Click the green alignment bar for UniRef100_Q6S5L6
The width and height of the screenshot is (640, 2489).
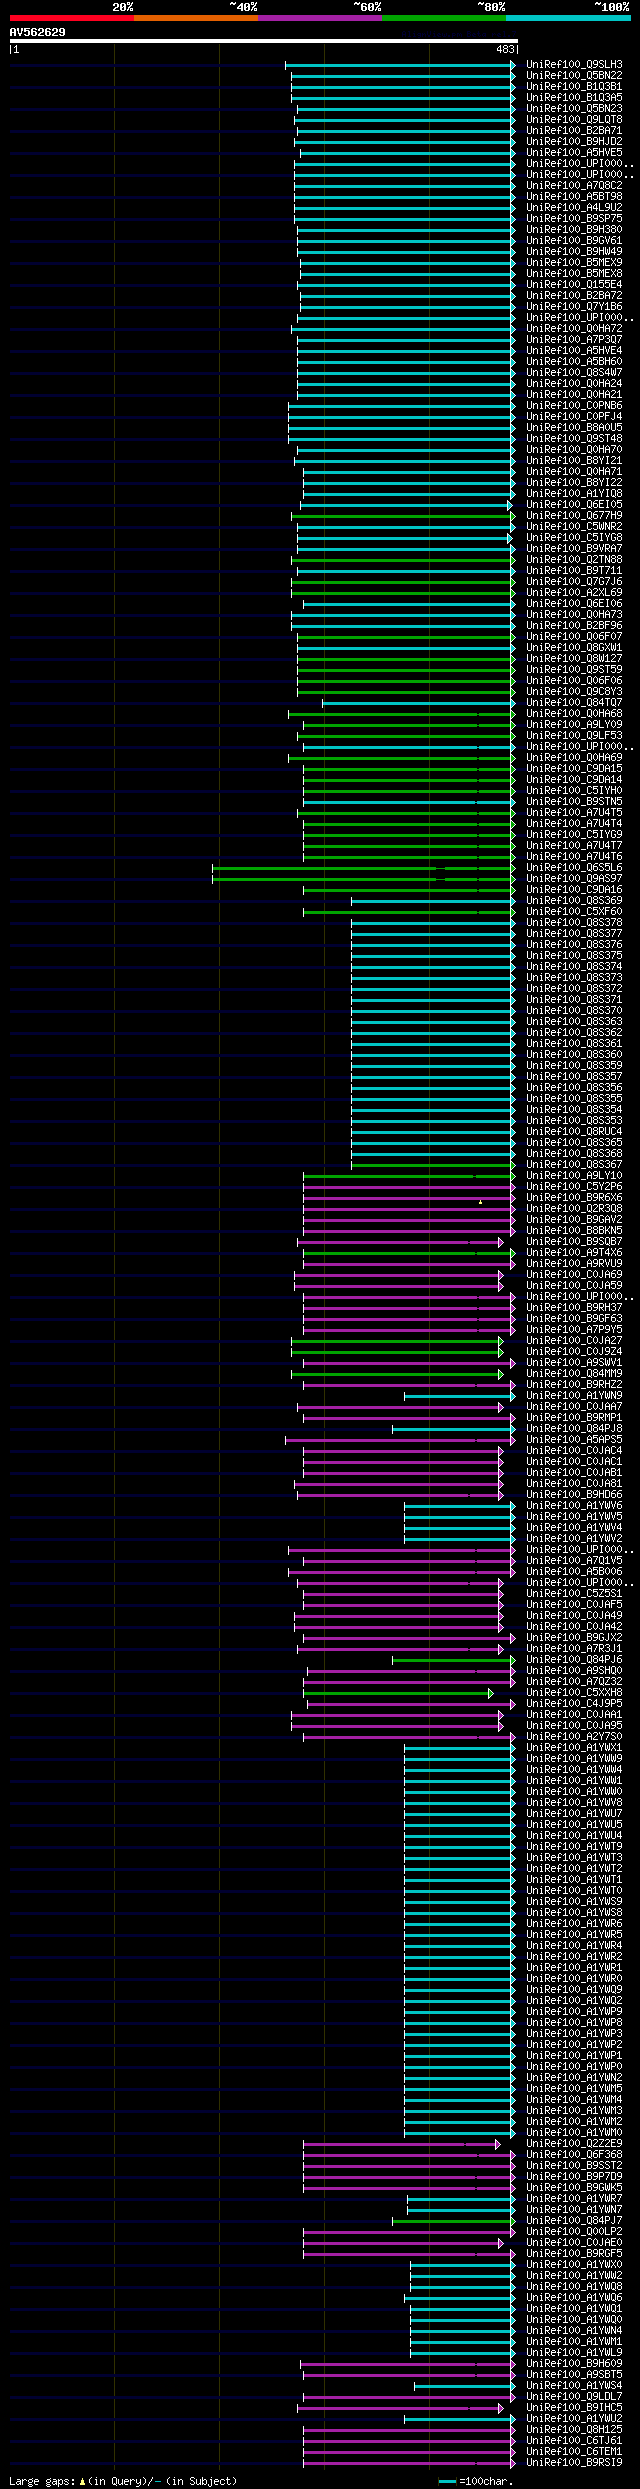(x=364, y=868)
